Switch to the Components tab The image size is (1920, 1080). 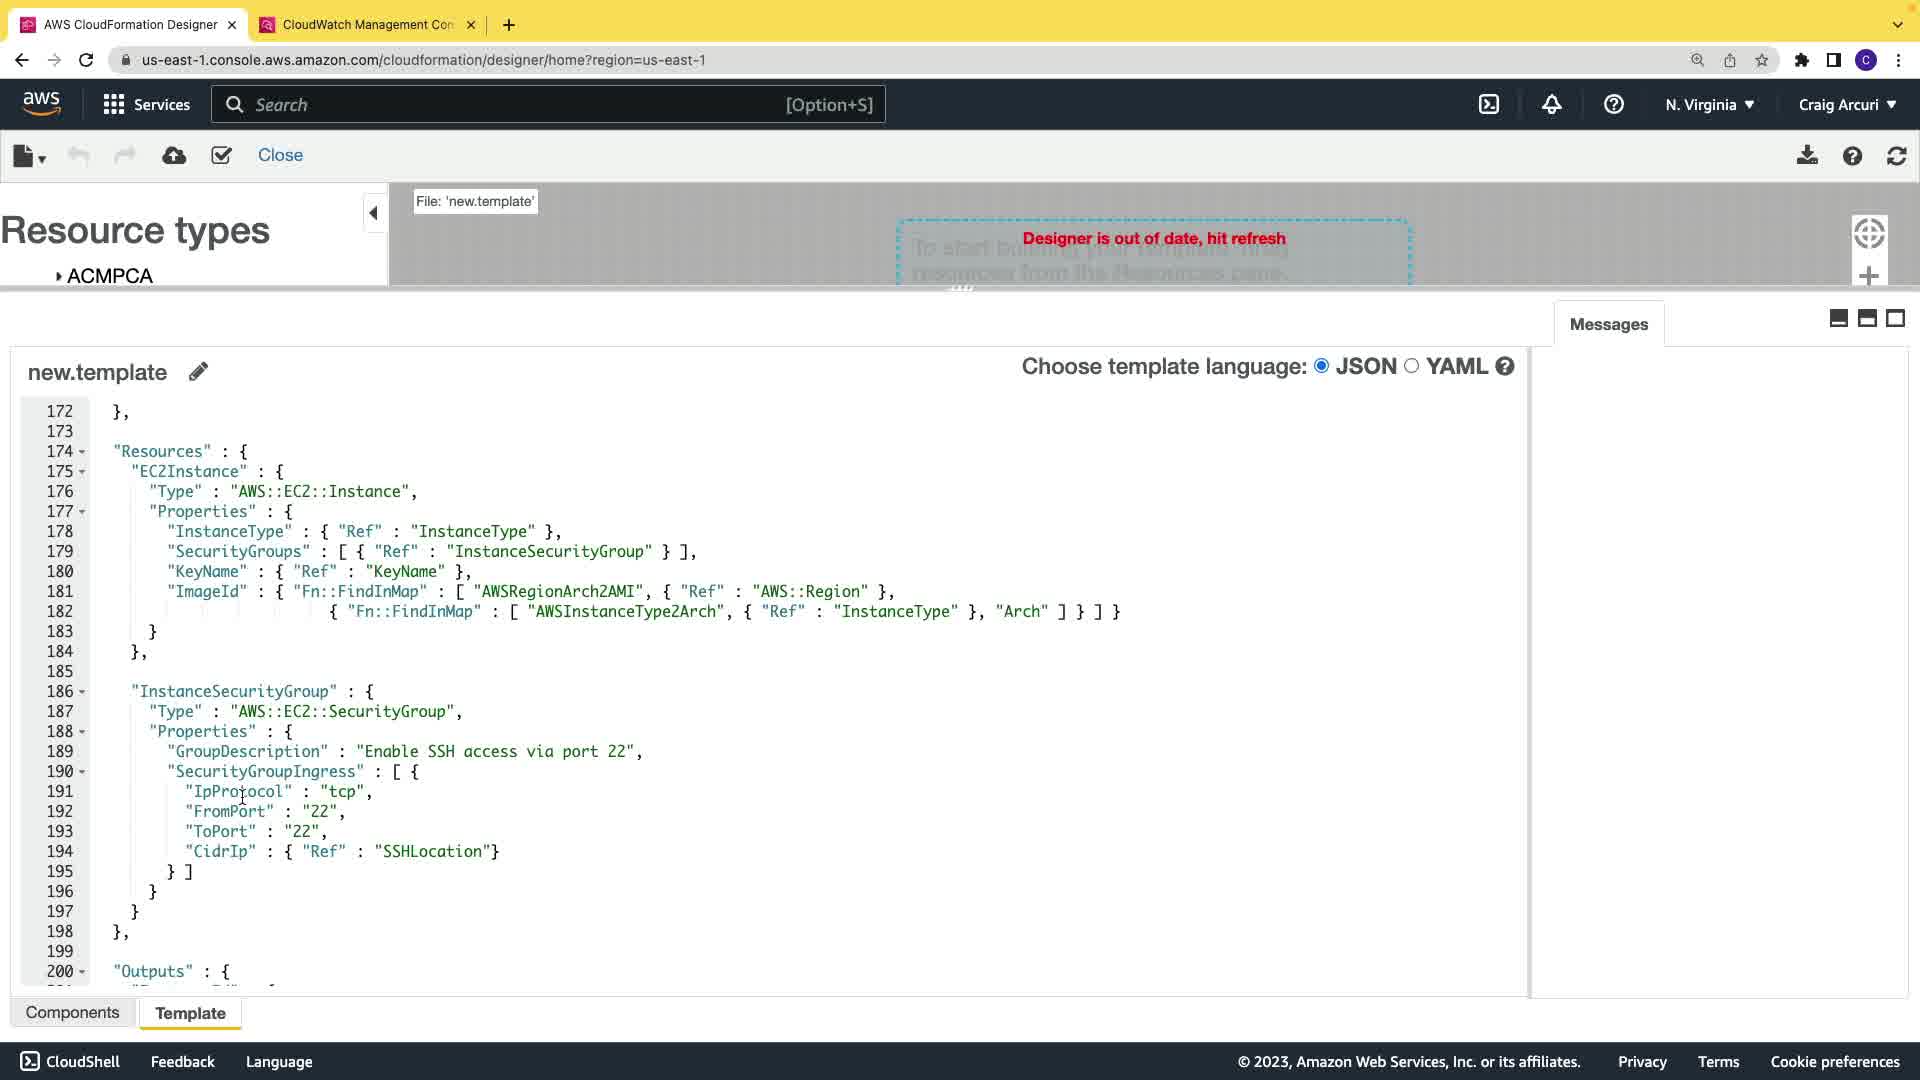pyautogui.click(x=72, y=1013)
